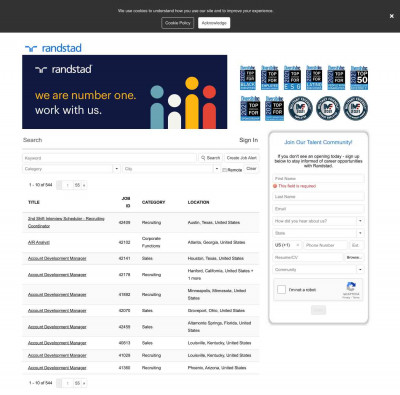Open Account Development Manager job in Minneapolis

click(x=57, y=295)
